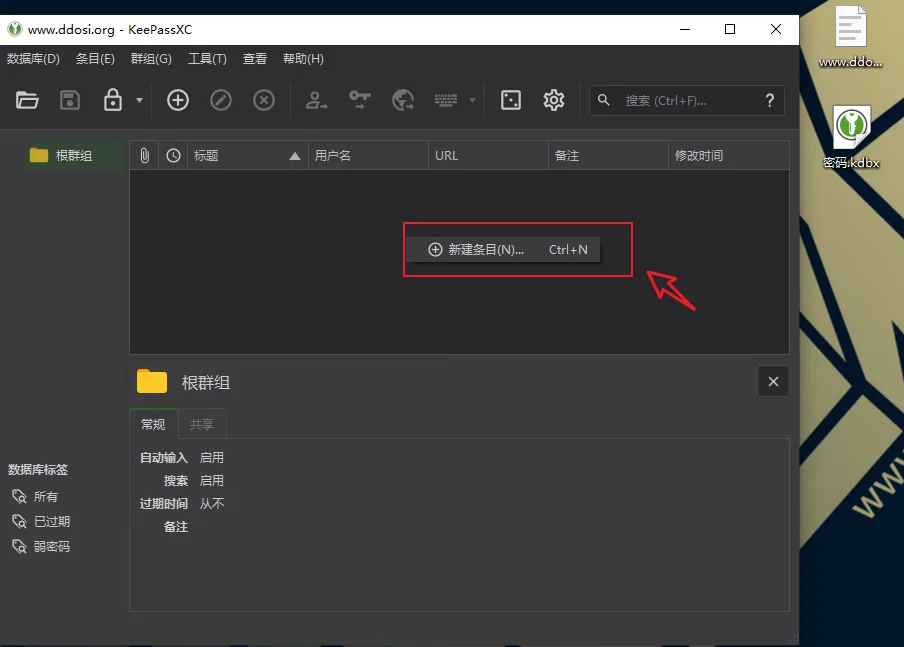The height and width of the screenshot is (647, 904).
Task: Open search help question mark
Action: tap(770, 100)
